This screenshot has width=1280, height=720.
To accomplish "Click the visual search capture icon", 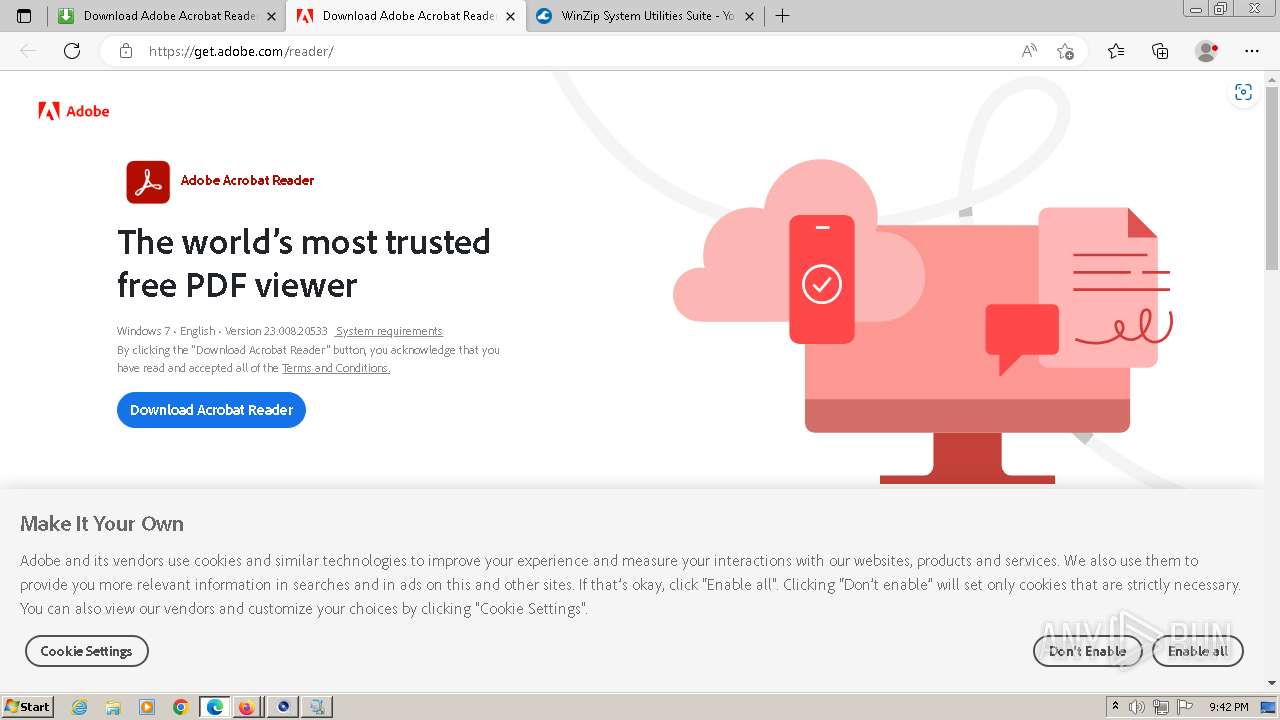I will pos(1243,93).
